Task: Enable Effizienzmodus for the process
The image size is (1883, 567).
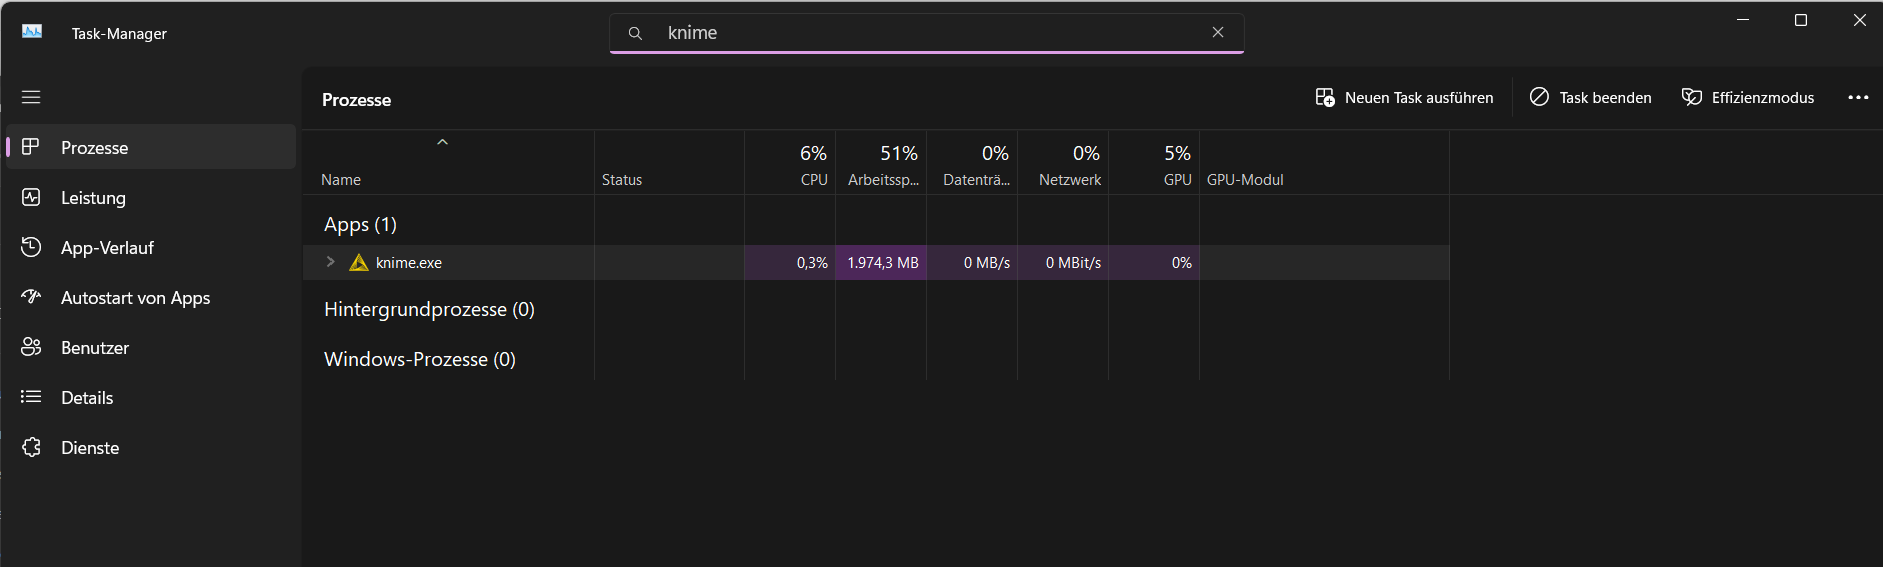Action: 1748,97
